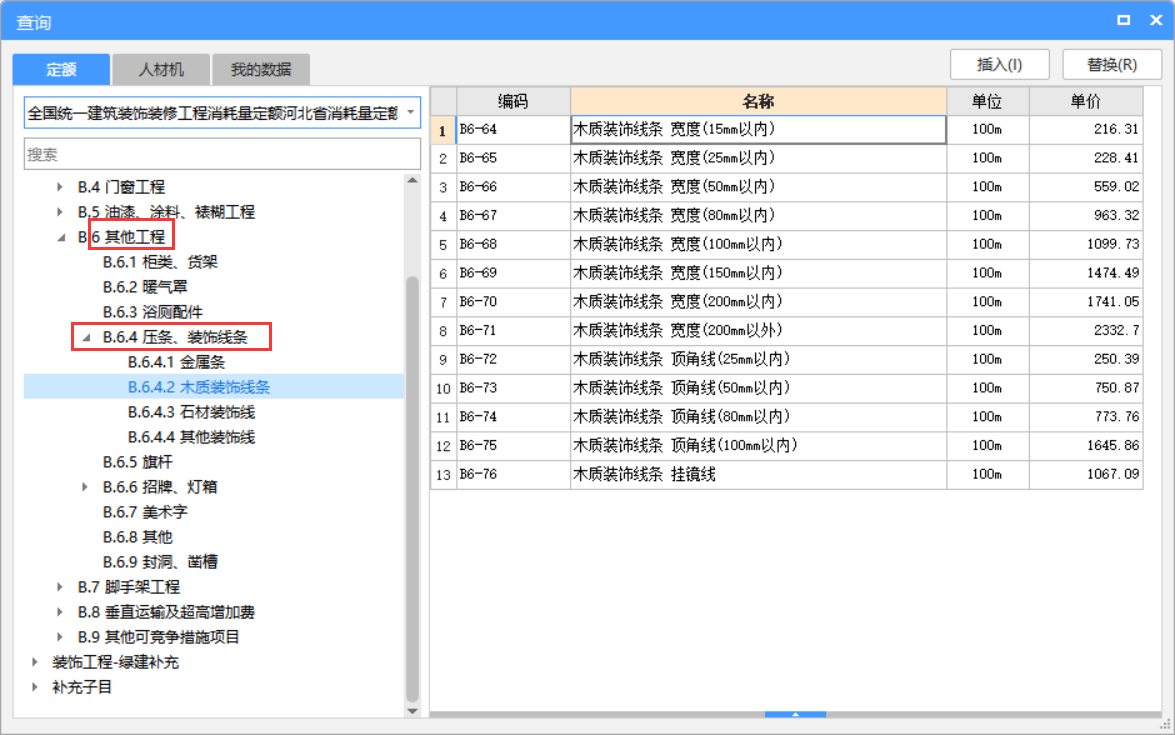Click the 单价 column header

tap(1086, 101)
